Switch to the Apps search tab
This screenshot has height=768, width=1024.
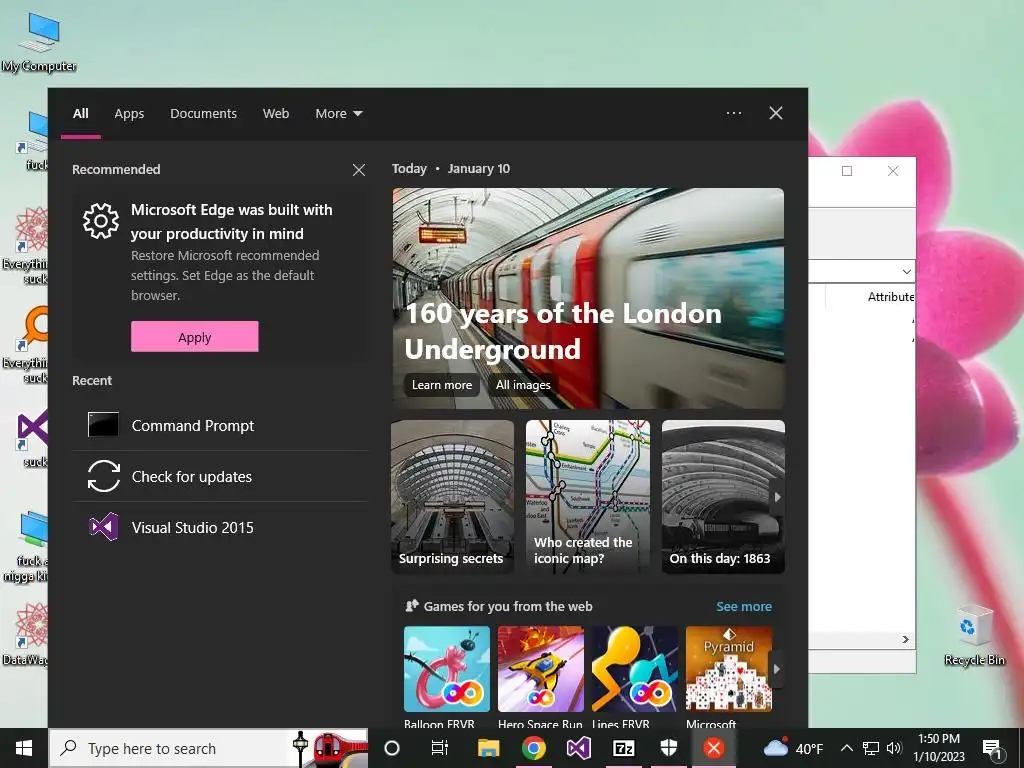click(x=129, y=114)
